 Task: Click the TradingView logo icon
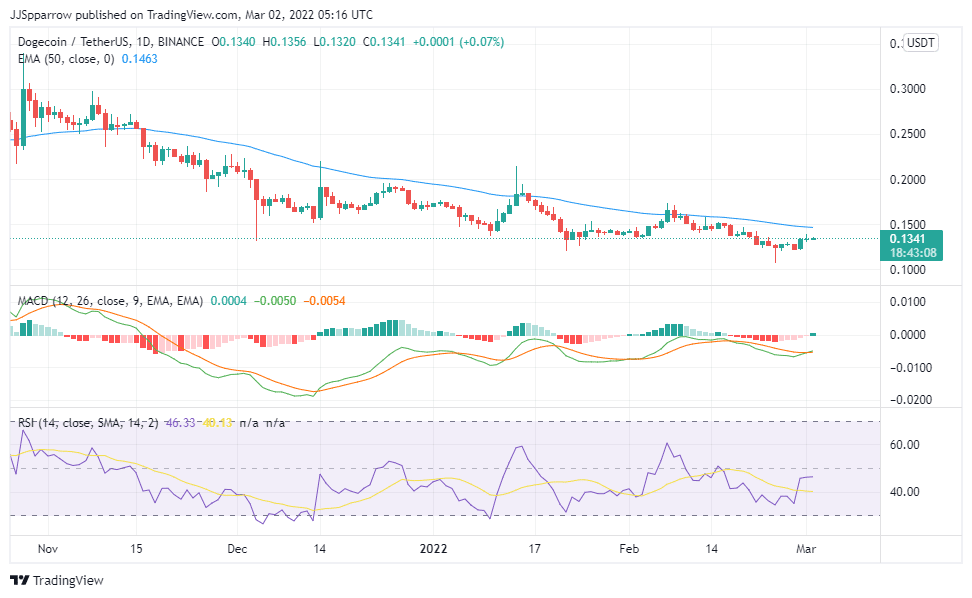[19, 580]
